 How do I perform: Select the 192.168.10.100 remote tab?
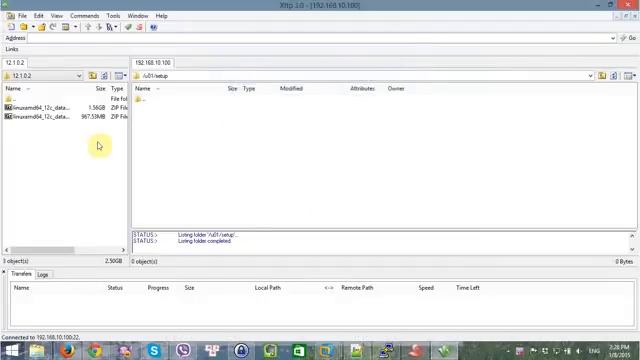coord(153,62)
